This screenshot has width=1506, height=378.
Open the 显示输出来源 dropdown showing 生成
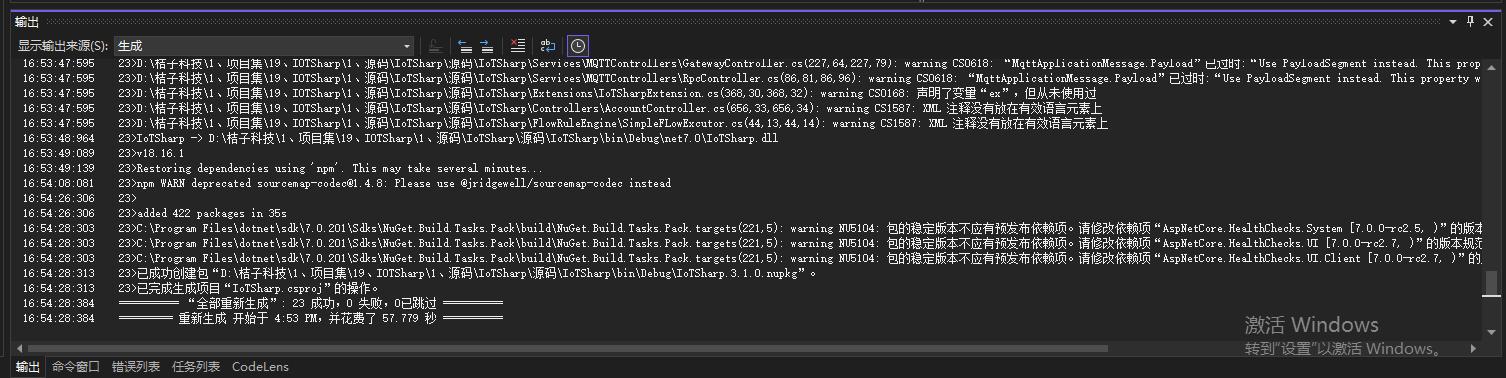coord(264,46)
